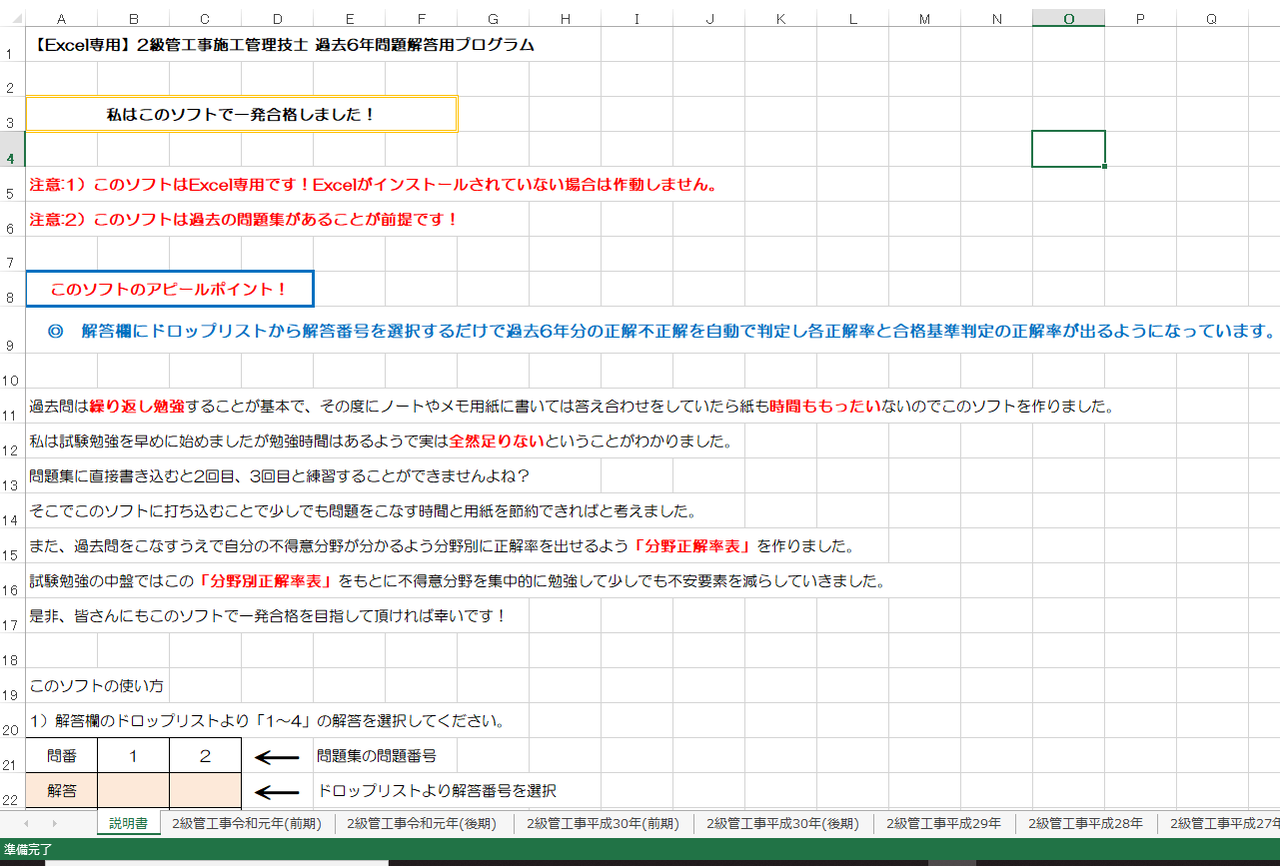Screen dimensions: 1280x866
Task: Select column D header
Action: point(277,17)
